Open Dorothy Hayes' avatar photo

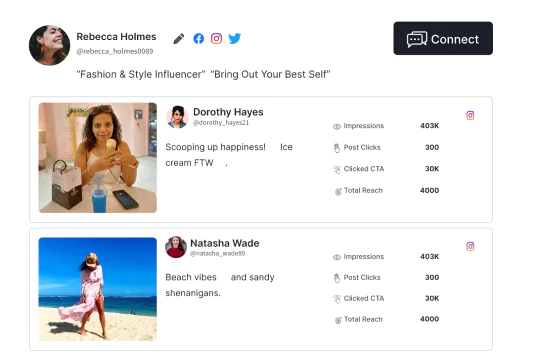[x=177, y=117]
